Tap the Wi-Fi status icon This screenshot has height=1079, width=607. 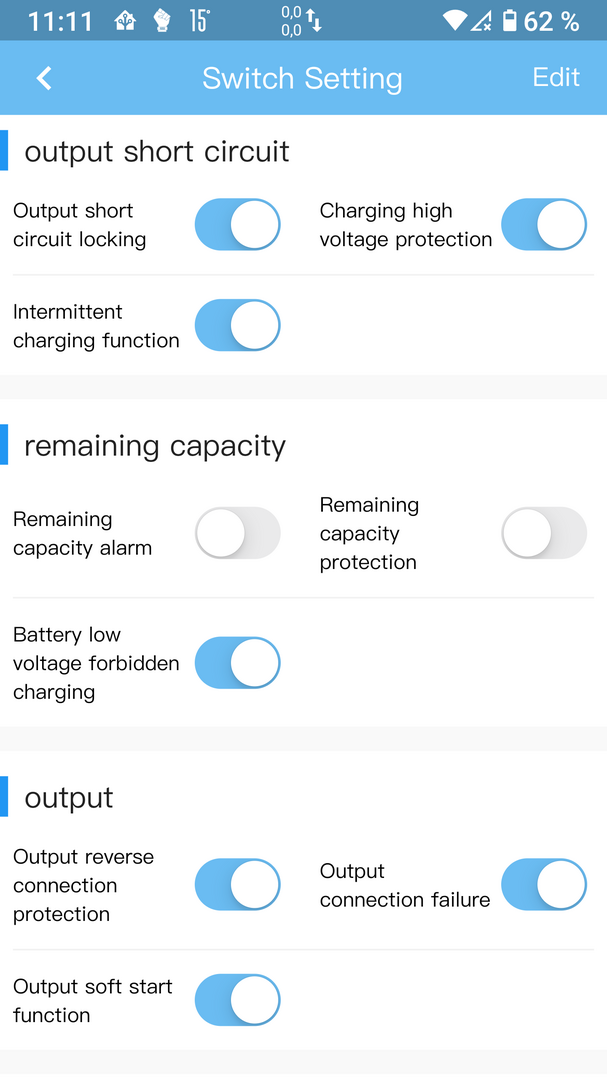click(454, 21)
